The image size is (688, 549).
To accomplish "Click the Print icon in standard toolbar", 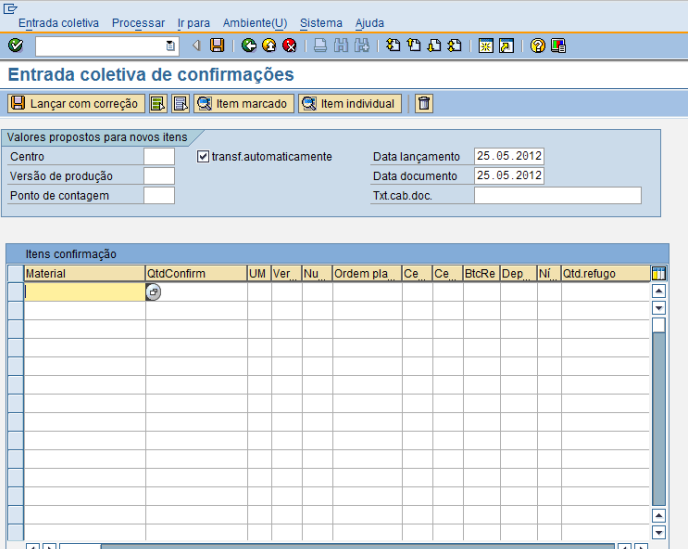I will [x=320, y=46].
